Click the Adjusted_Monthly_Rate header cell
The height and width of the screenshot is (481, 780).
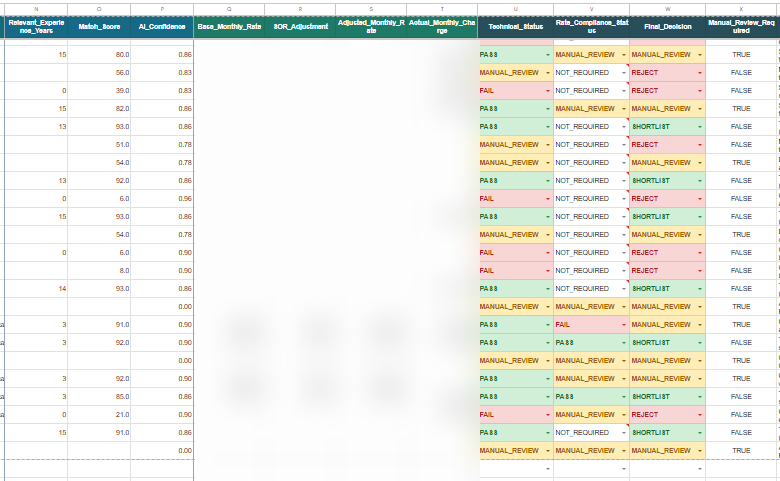point(371,27)
